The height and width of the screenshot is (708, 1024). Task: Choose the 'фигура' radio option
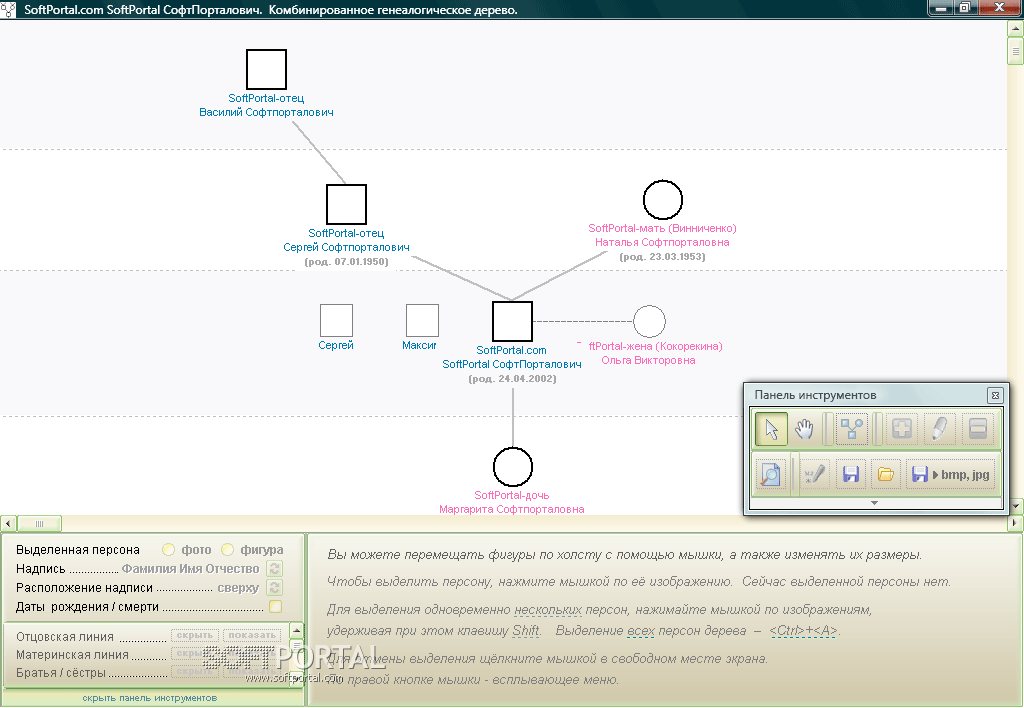tap(227, 550)
